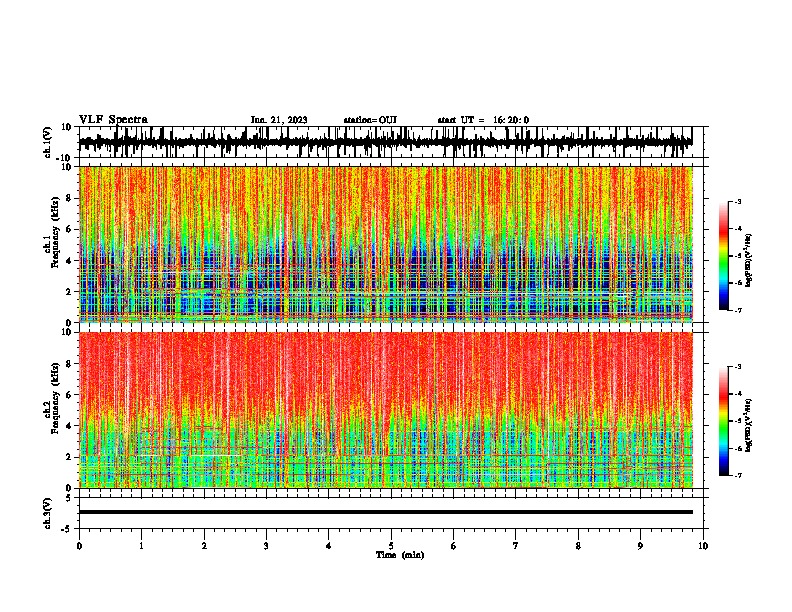Click the "-7" label on ch.2 color bar
This screenshot has width=792, height=612.
coord(738,475)
